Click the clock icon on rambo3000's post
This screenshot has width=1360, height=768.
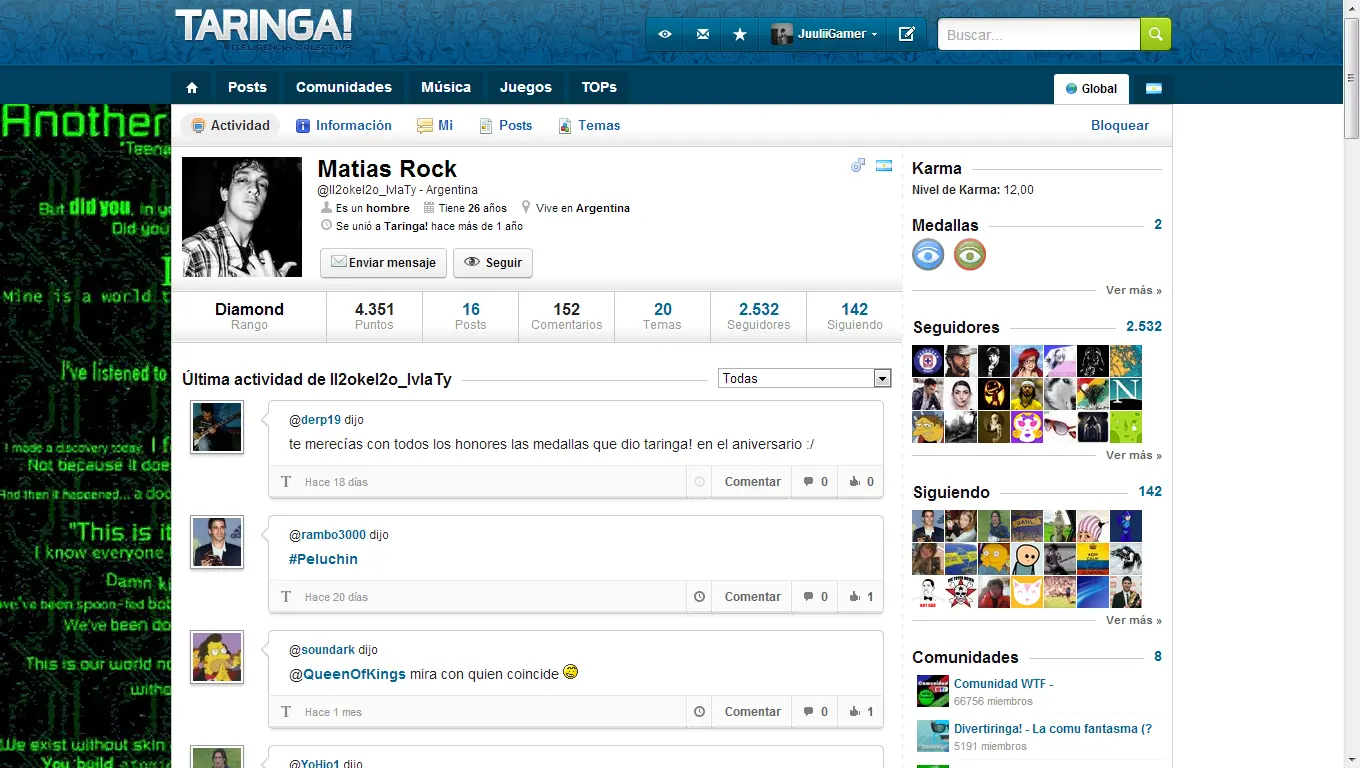point(700,597)
